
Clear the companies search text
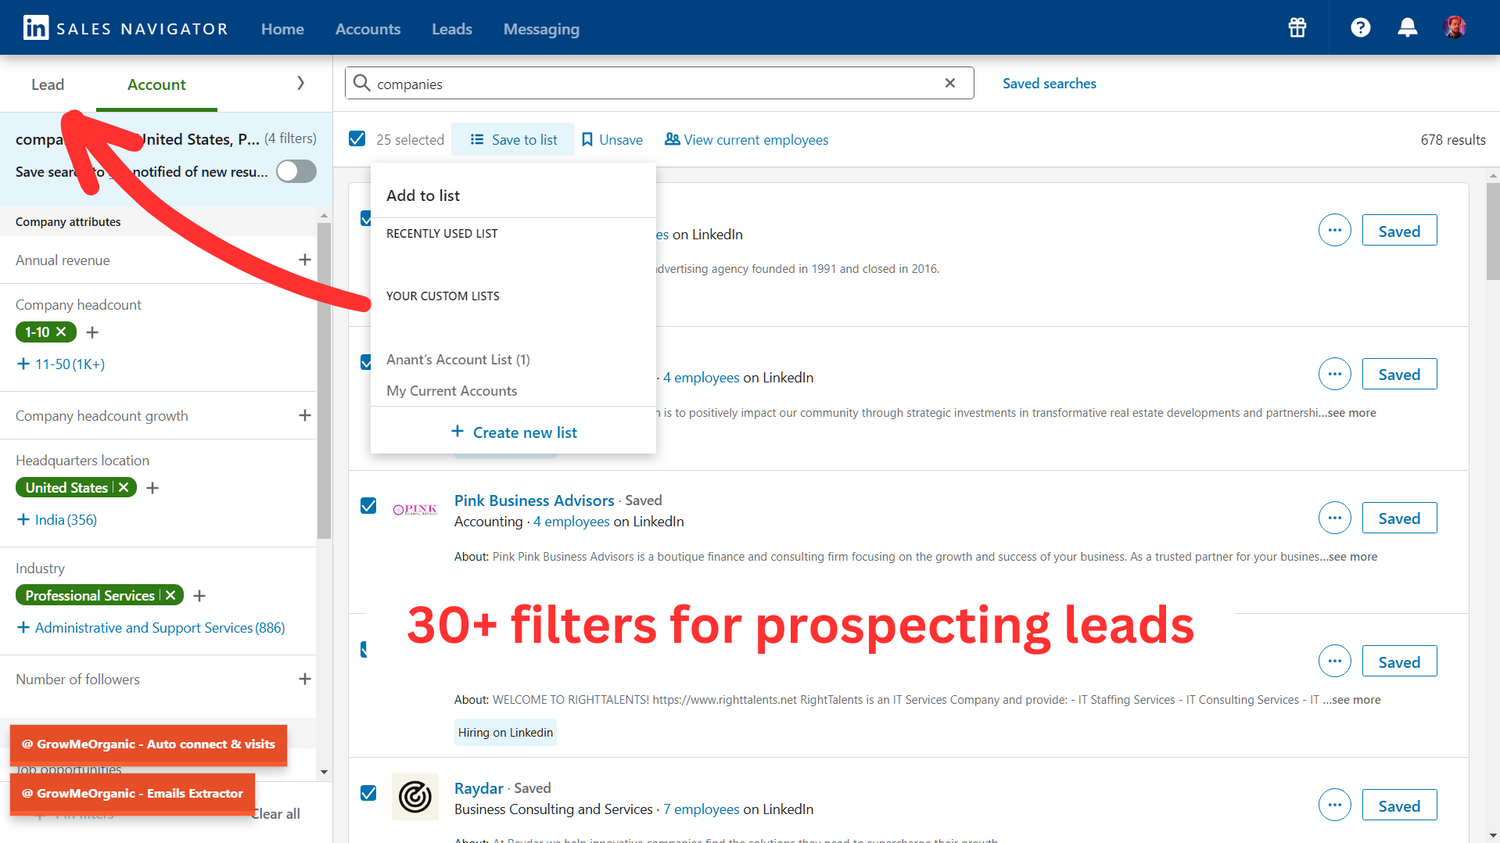click(x=950, y=83)
